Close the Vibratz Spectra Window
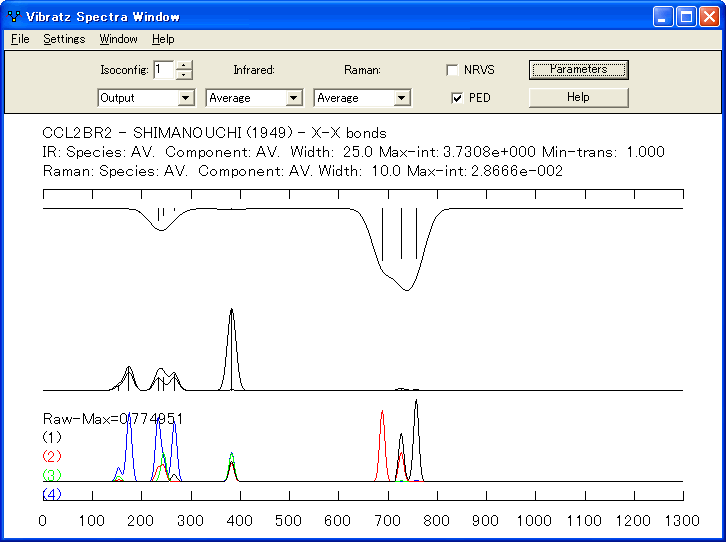This screenshot has height=542, width=726. click(709, 17)
